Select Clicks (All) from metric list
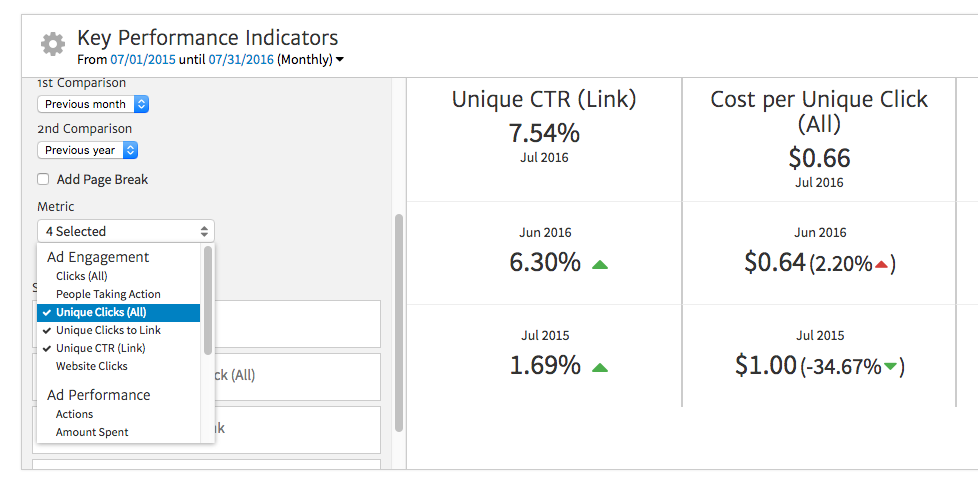978x485 pixels. (81, 276)
